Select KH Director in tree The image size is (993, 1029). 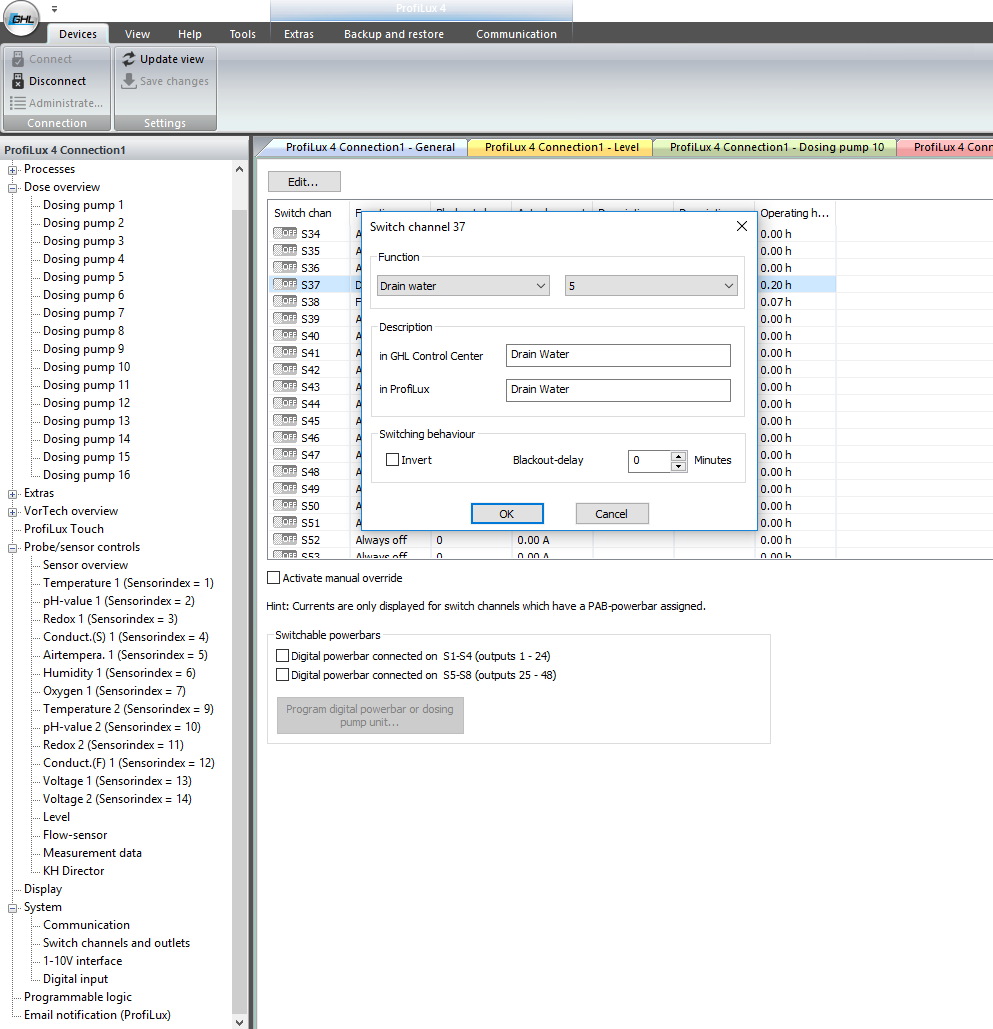point(74,871)
